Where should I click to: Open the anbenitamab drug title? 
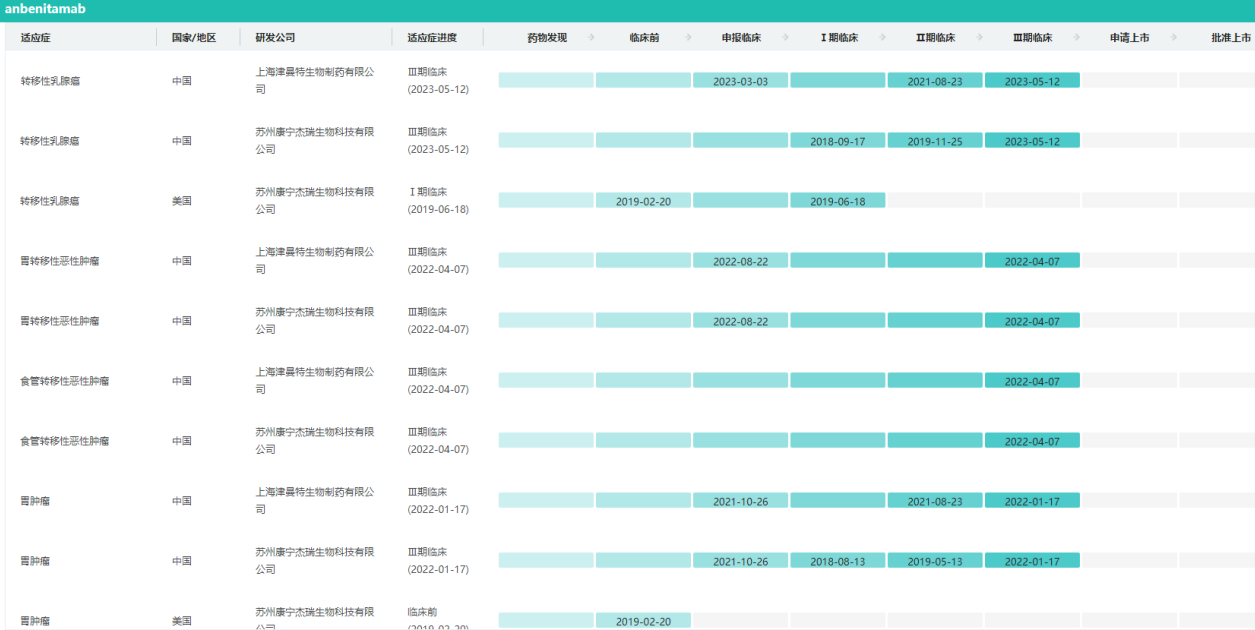[45, 9]
